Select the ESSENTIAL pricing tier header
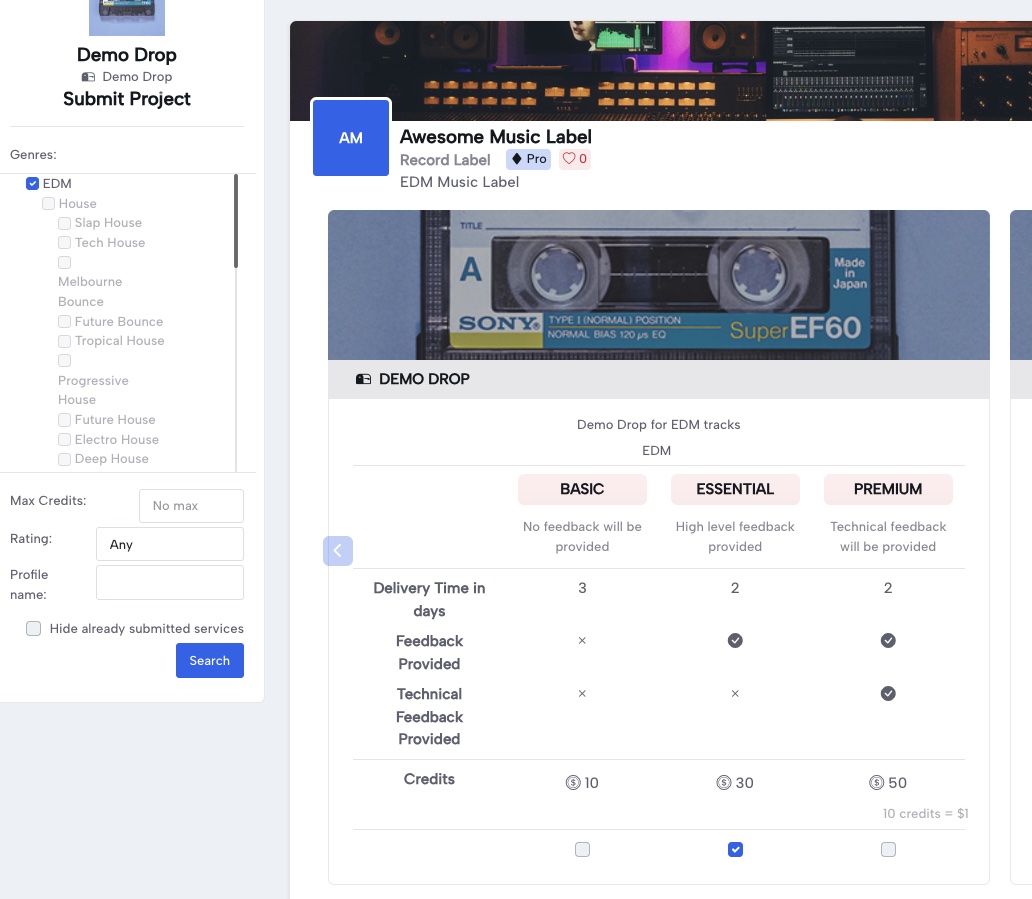This screenshot has height=899, width=1032. (735, 489)
